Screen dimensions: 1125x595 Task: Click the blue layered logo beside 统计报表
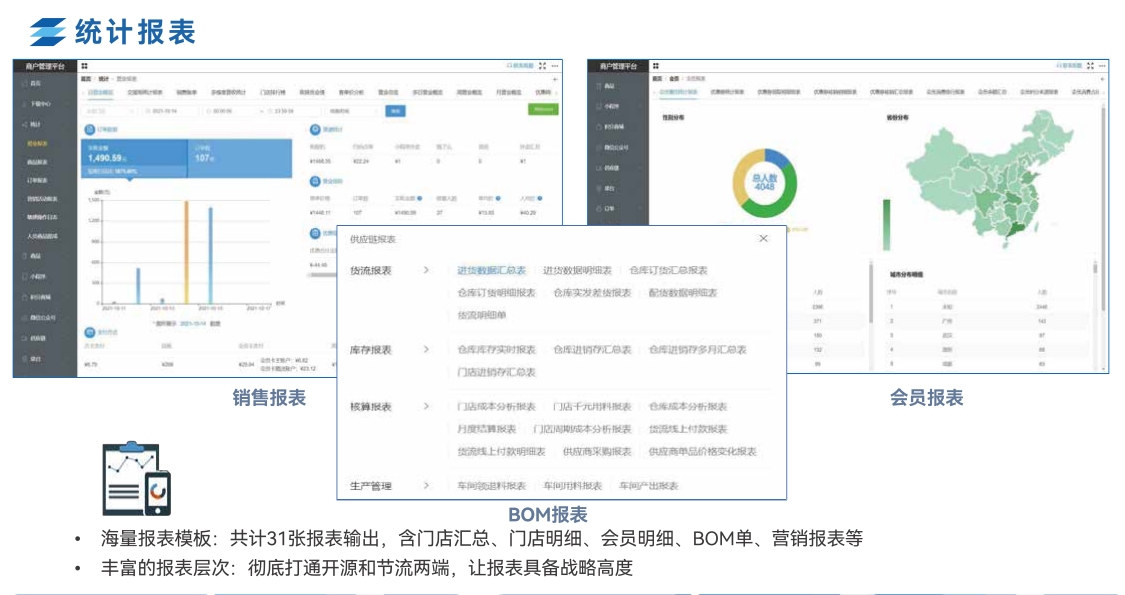coord(47,32)
